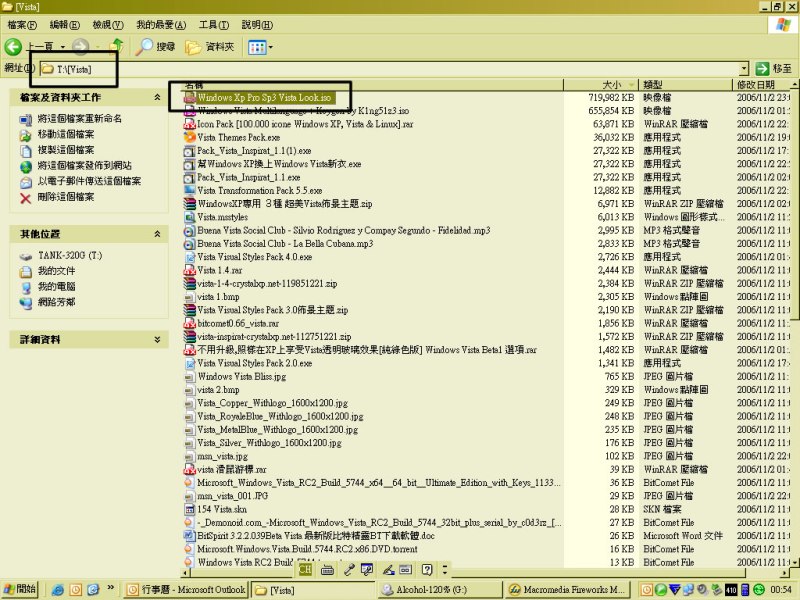Select Vista Visual Styles Pack 4.0.exe icon
The width and height of the screenshot is (800, 600).
(x=190, y=257)
